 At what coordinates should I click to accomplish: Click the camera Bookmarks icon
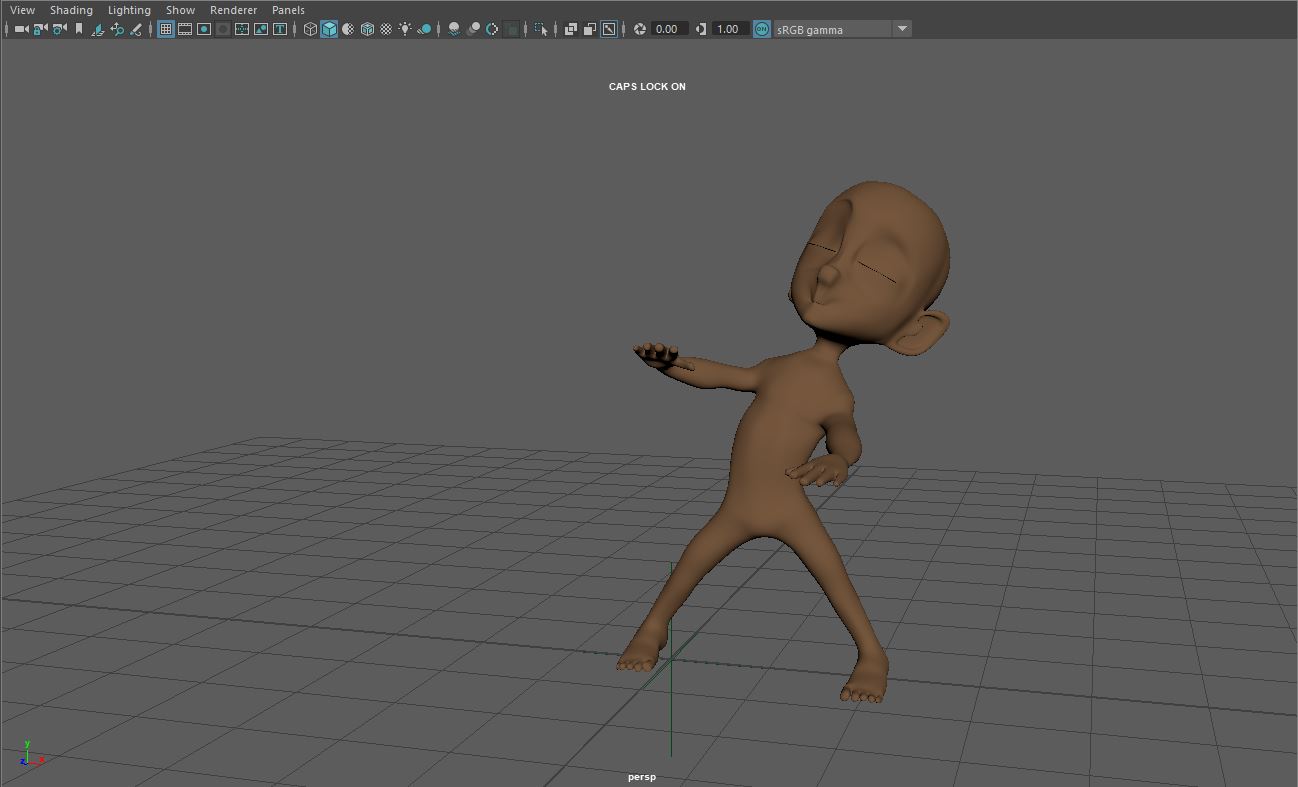point(78,29)
